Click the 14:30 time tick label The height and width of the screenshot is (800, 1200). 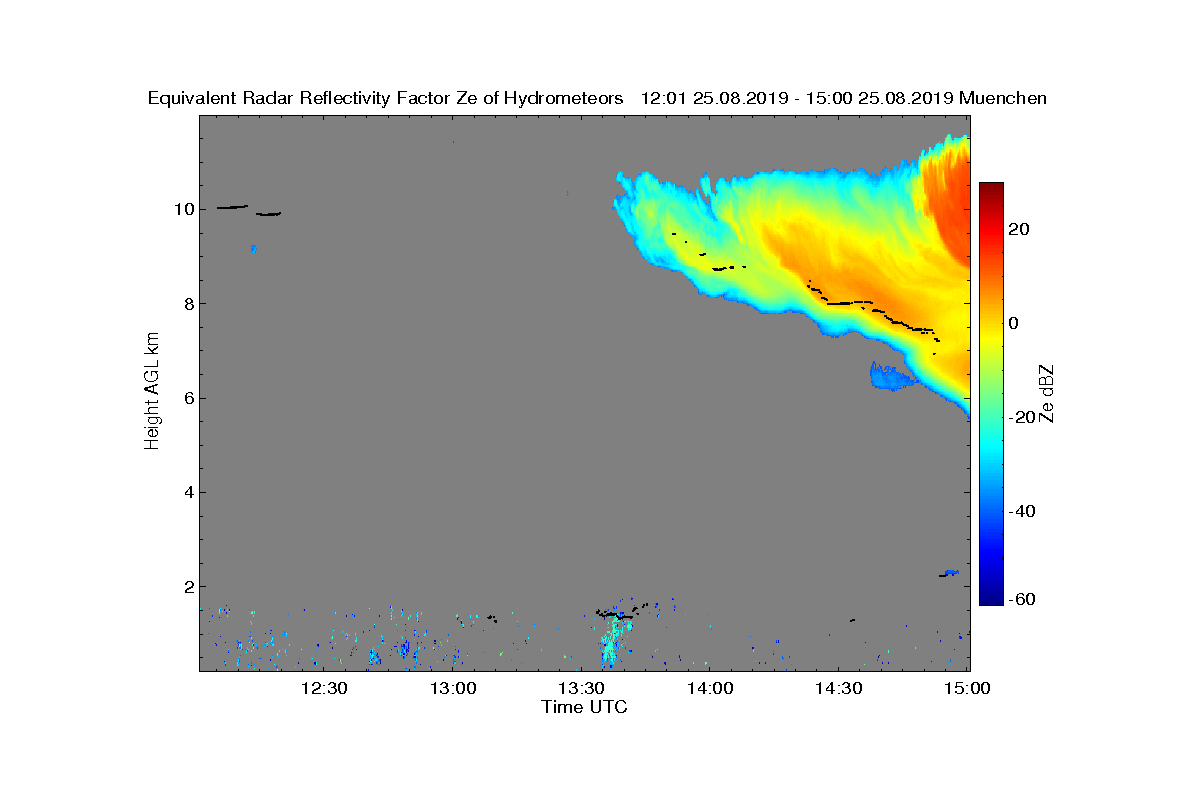pos(839,689)
